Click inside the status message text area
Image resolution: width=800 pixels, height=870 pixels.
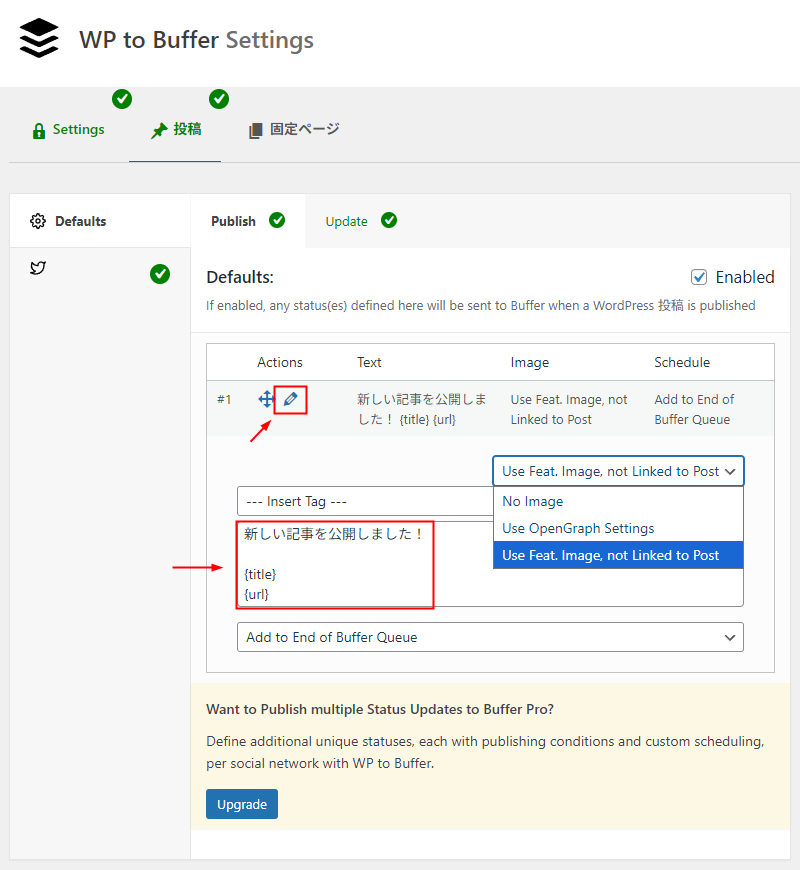(335, 563)
